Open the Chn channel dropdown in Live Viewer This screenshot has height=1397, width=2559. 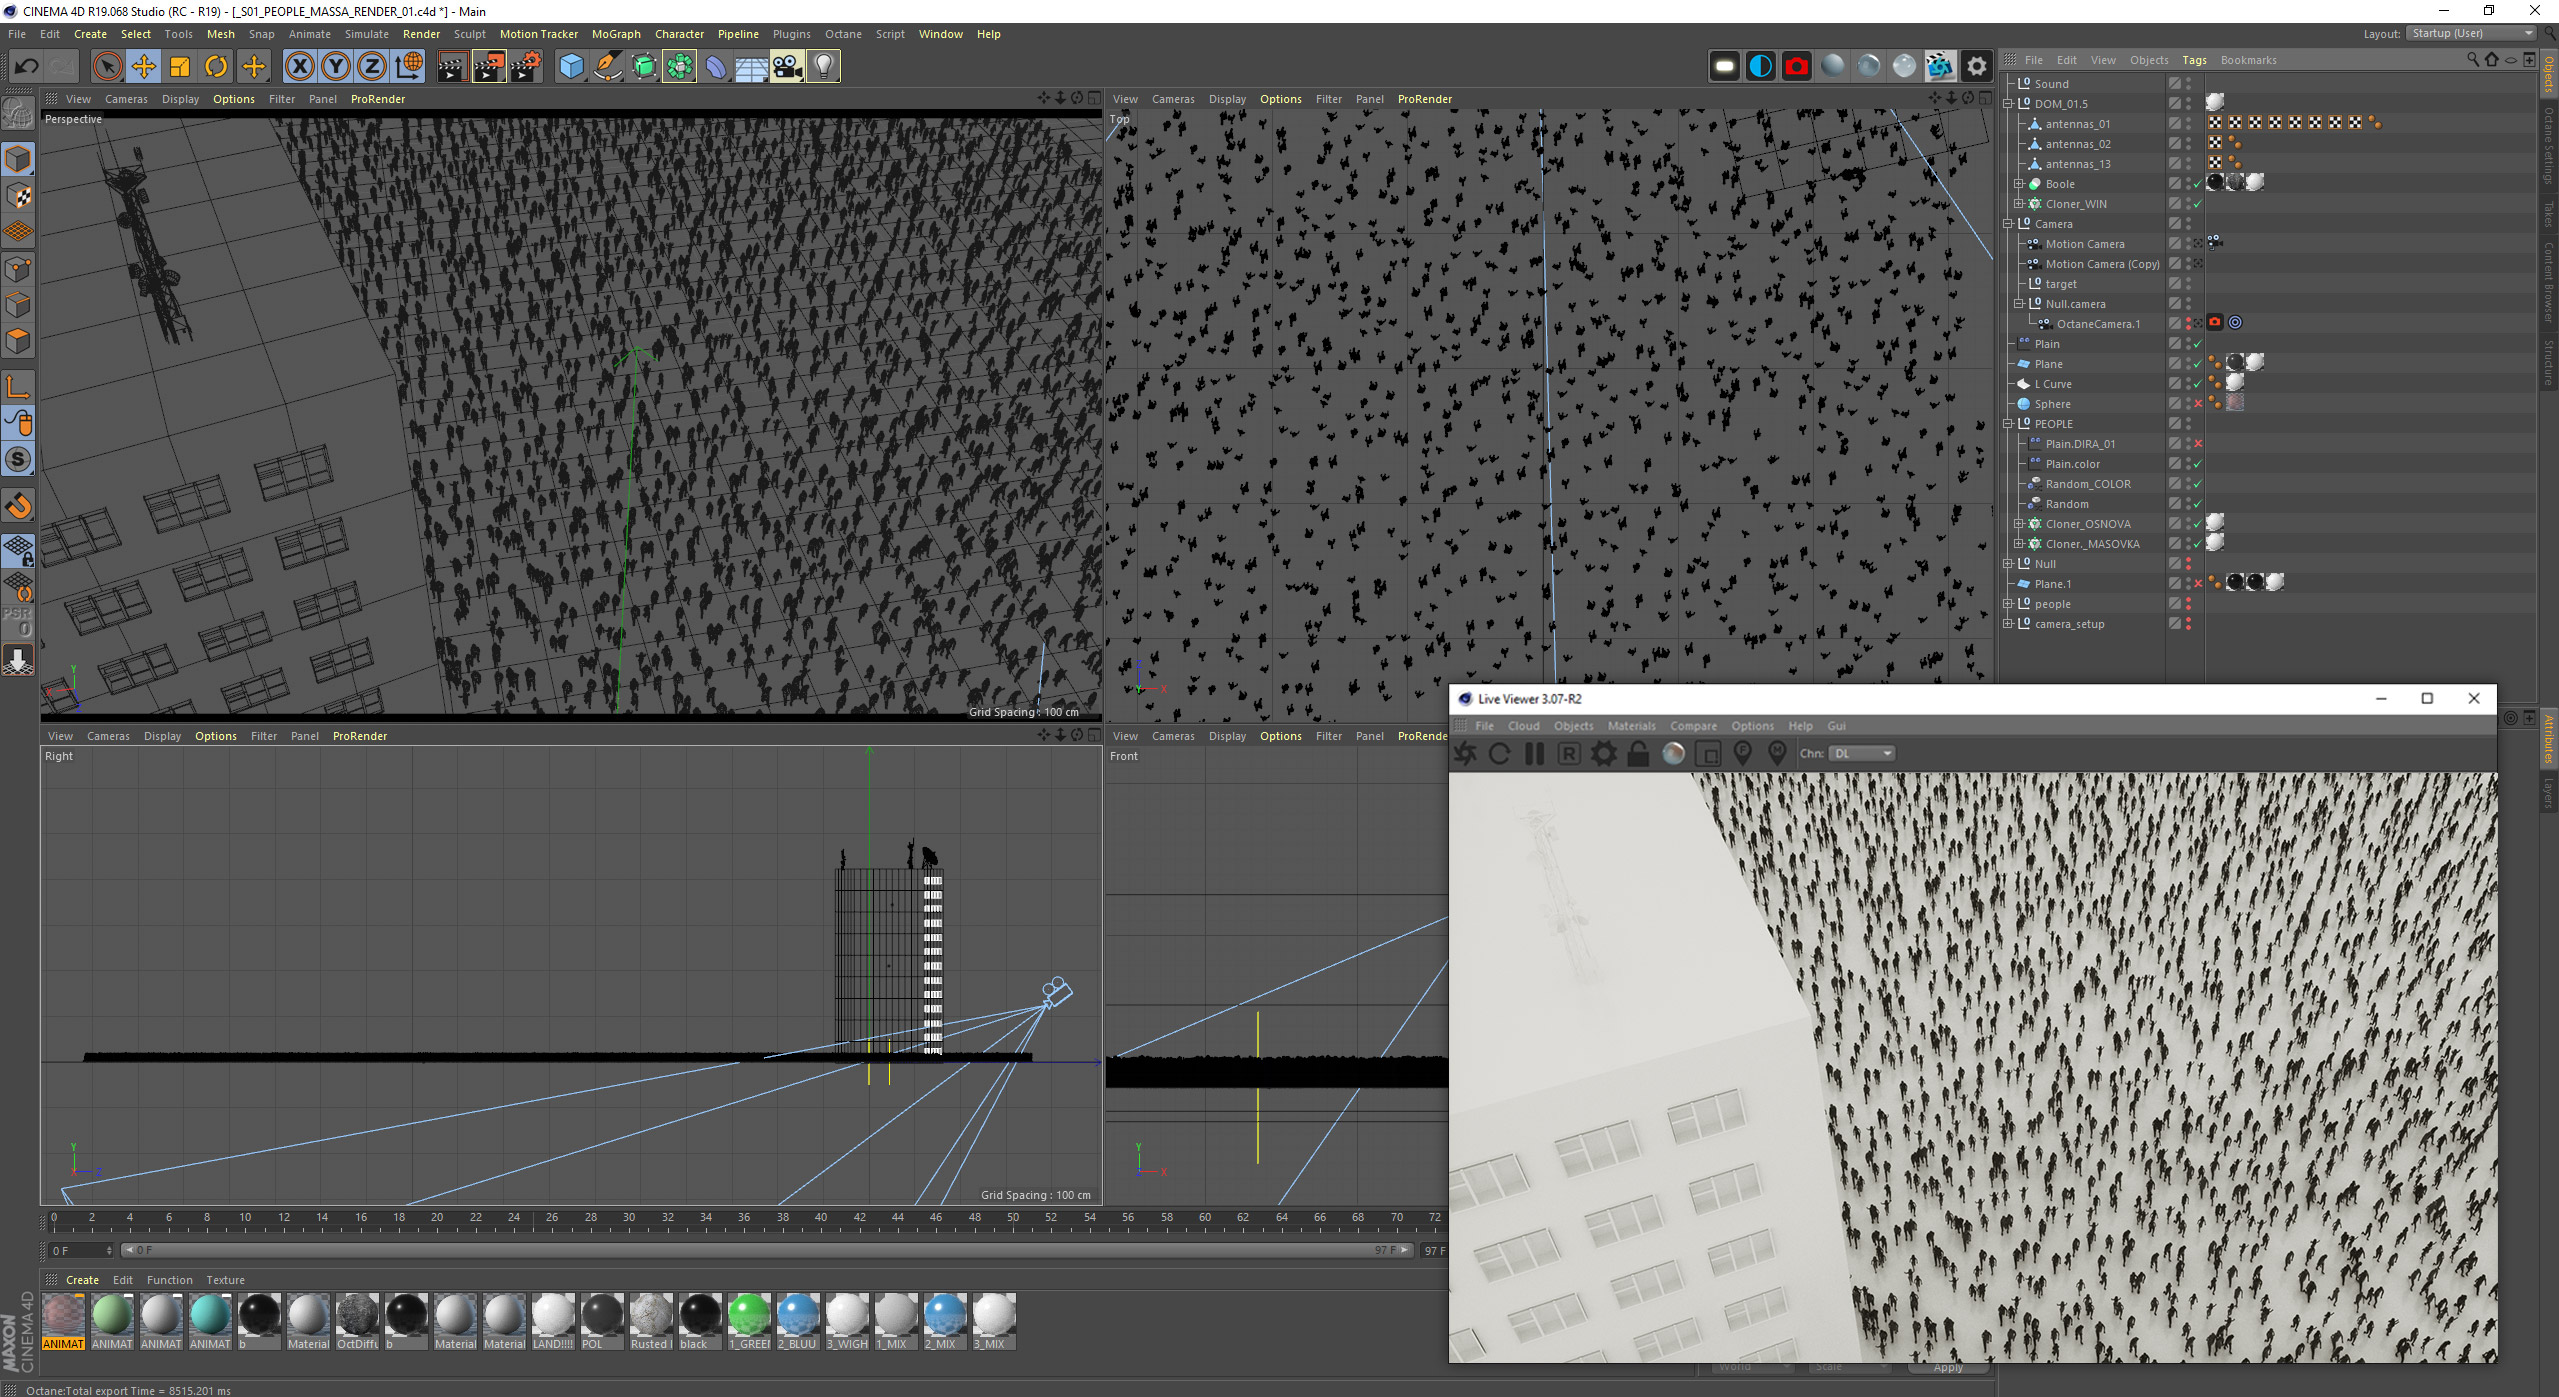[x=1863, y=754]
